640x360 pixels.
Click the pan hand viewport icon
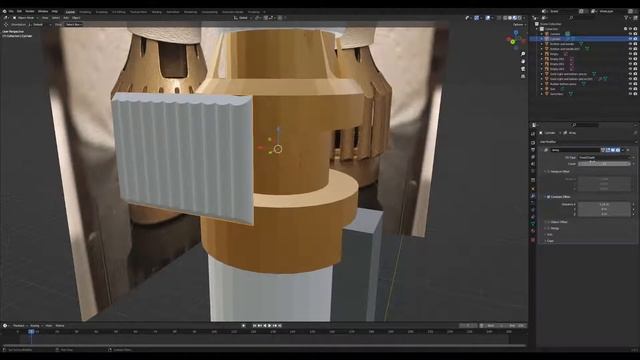tap(523, 61)
